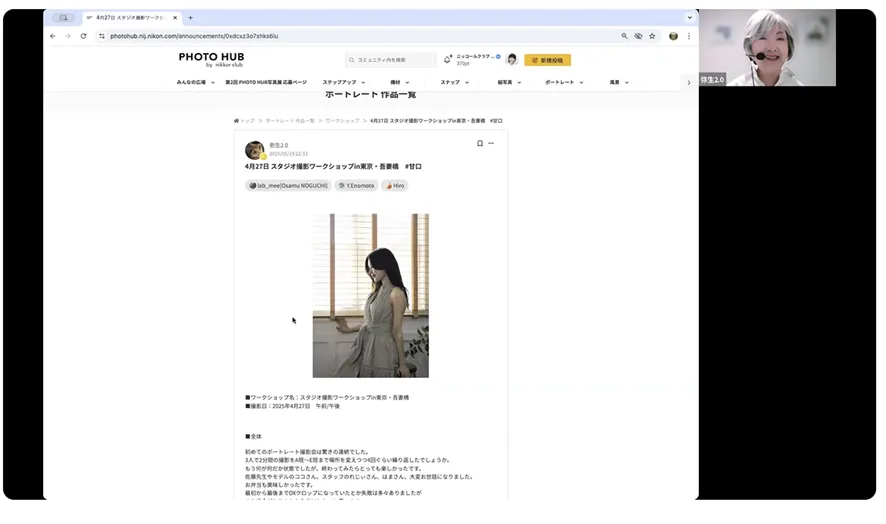Expand the みんなの広場 menu
Screen dimensions: 886x524
(x=196, y=83)
